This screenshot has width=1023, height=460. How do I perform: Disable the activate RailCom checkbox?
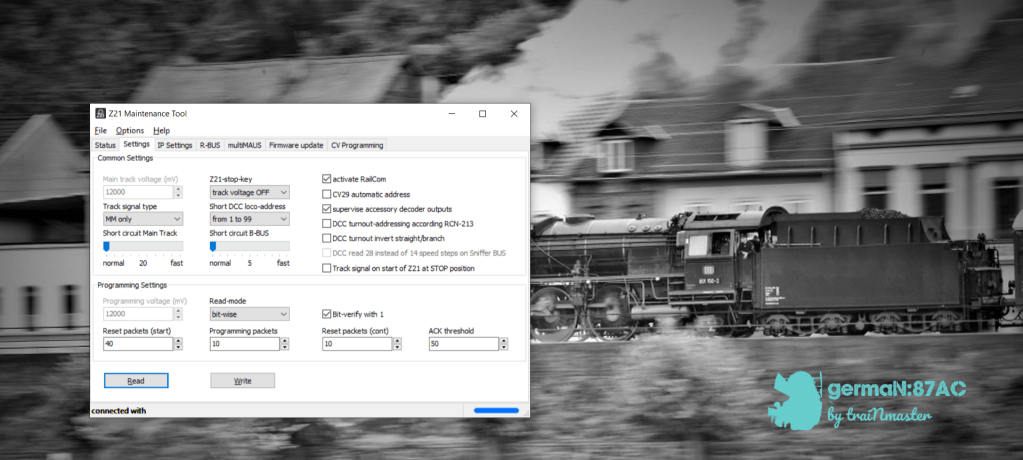coord(327,179)
